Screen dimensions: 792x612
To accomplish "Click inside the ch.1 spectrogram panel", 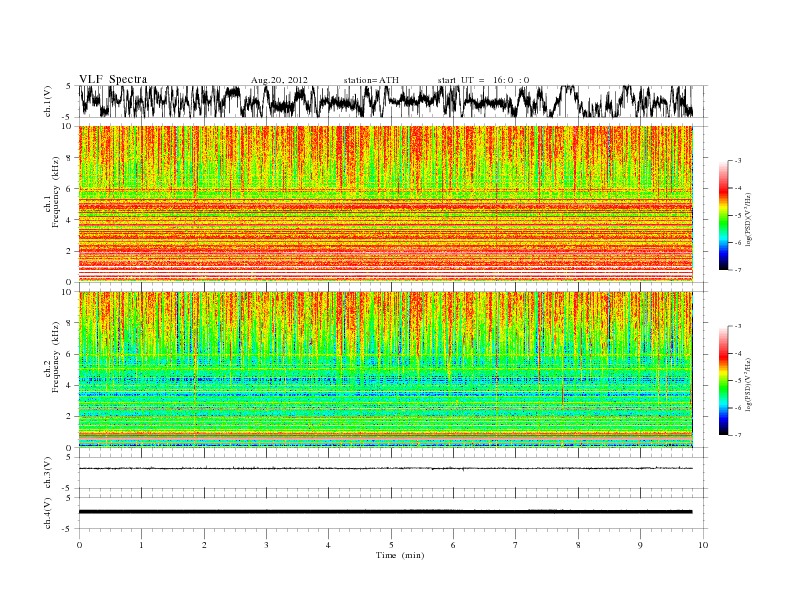I will (x=386, y=204).
